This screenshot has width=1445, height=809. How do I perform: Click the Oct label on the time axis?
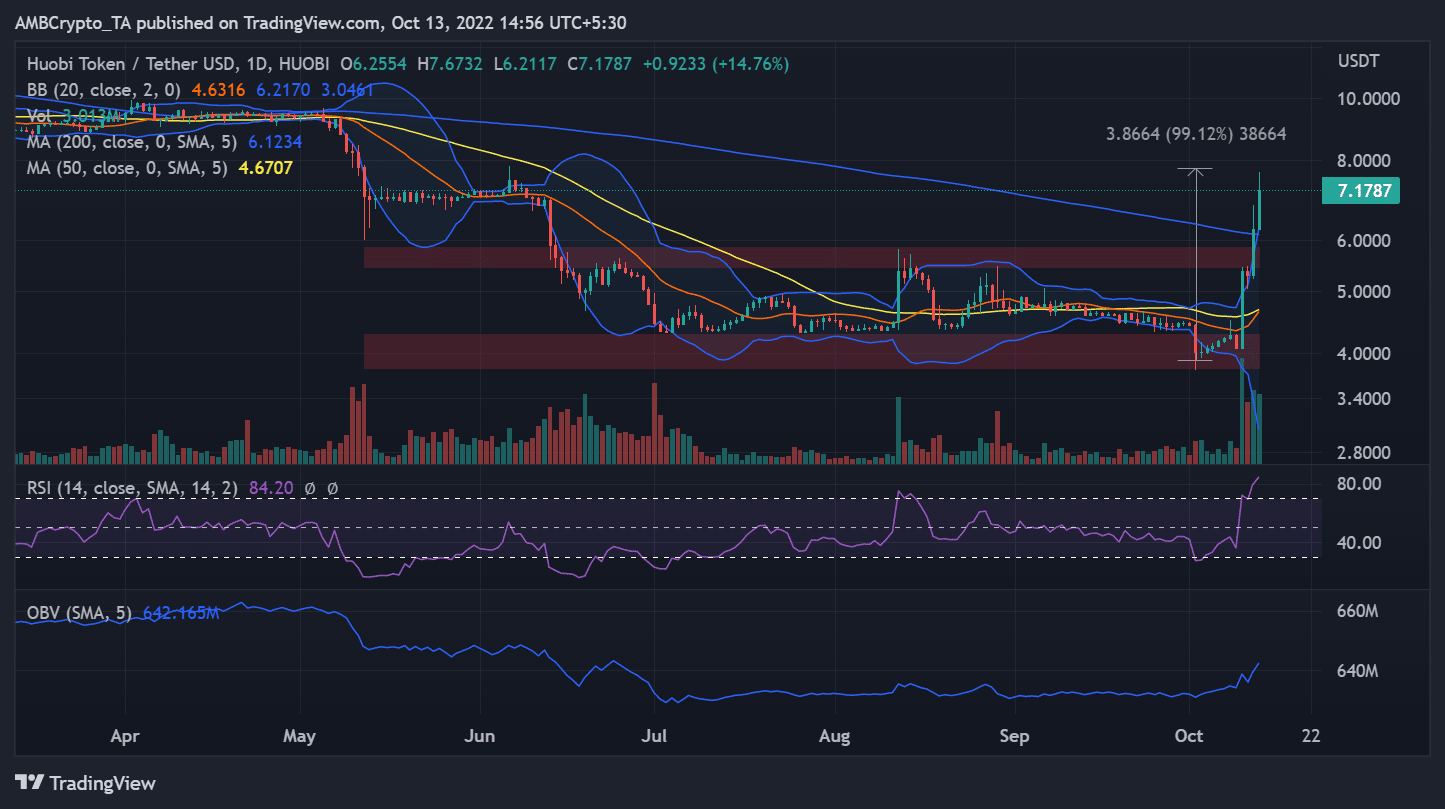[1189, 735]
